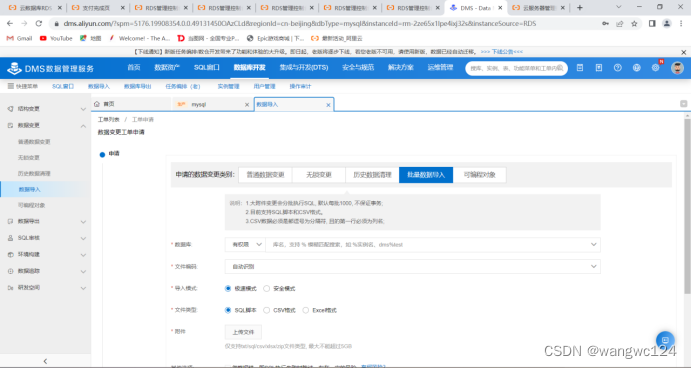Viewport: 692px width, 368px height.
Task: Open the floating chat assistant button
Action: coord(665,340)
